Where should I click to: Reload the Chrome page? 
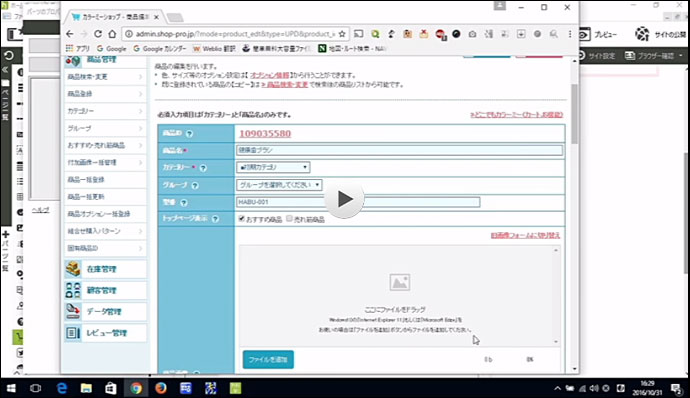[x=98, y=34]
